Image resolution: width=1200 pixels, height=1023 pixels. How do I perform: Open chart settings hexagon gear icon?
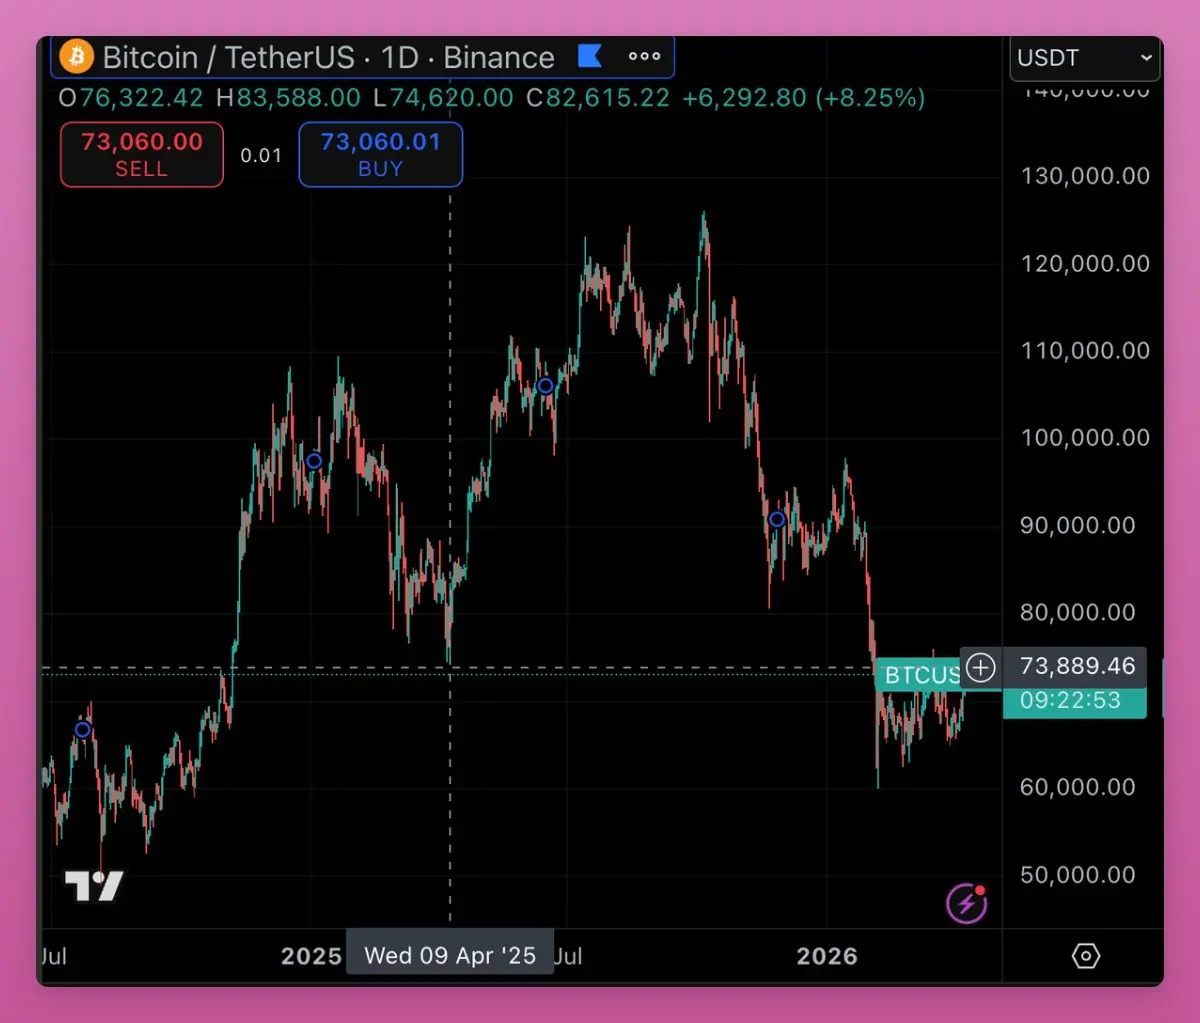click(x=1086, y=956)
